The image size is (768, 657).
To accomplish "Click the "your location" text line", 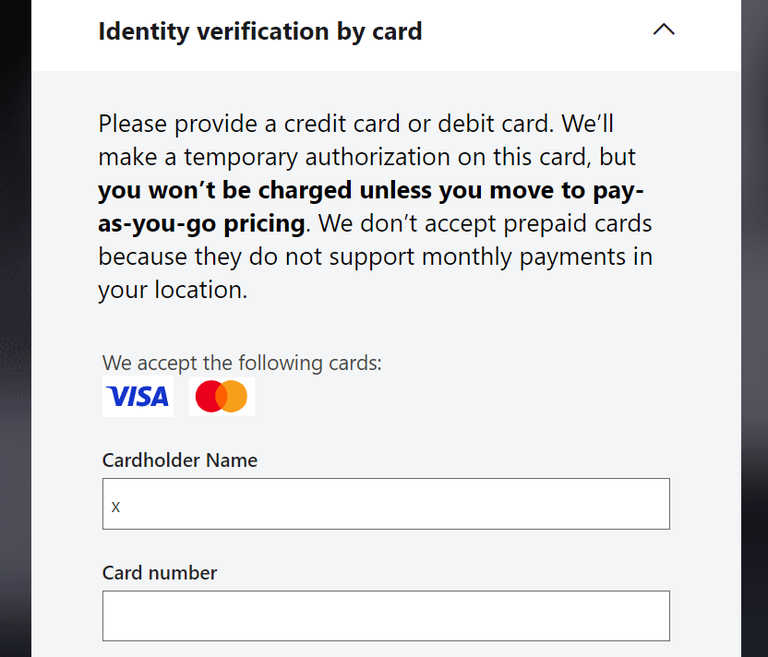I will pyautogui.click(x=172, y=290).
